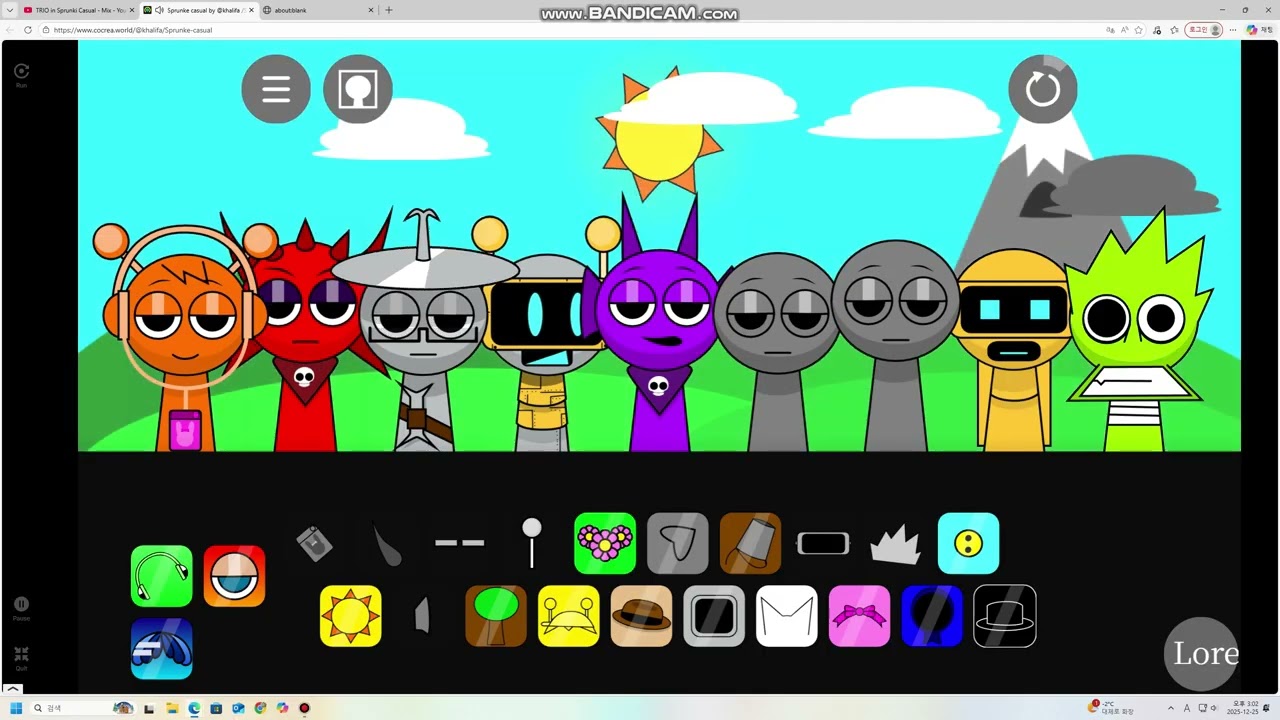
Task: Open the taskbar clock and date
Action: click(x=1245, y=708)
